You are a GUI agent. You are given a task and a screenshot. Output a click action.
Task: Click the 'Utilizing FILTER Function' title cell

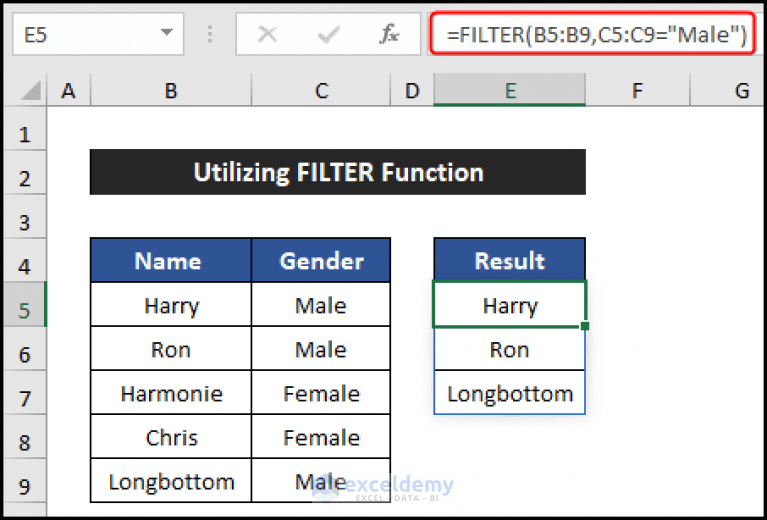coord(338,172)
